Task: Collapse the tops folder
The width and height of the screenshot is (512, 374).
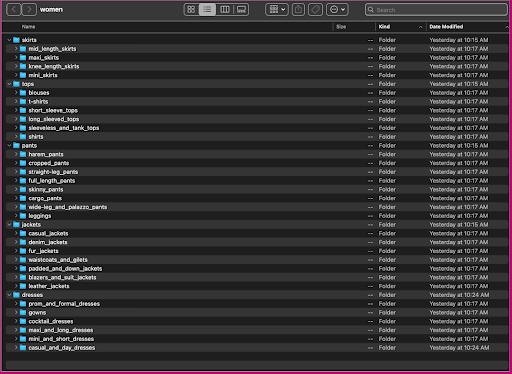Action: point(9,84)
